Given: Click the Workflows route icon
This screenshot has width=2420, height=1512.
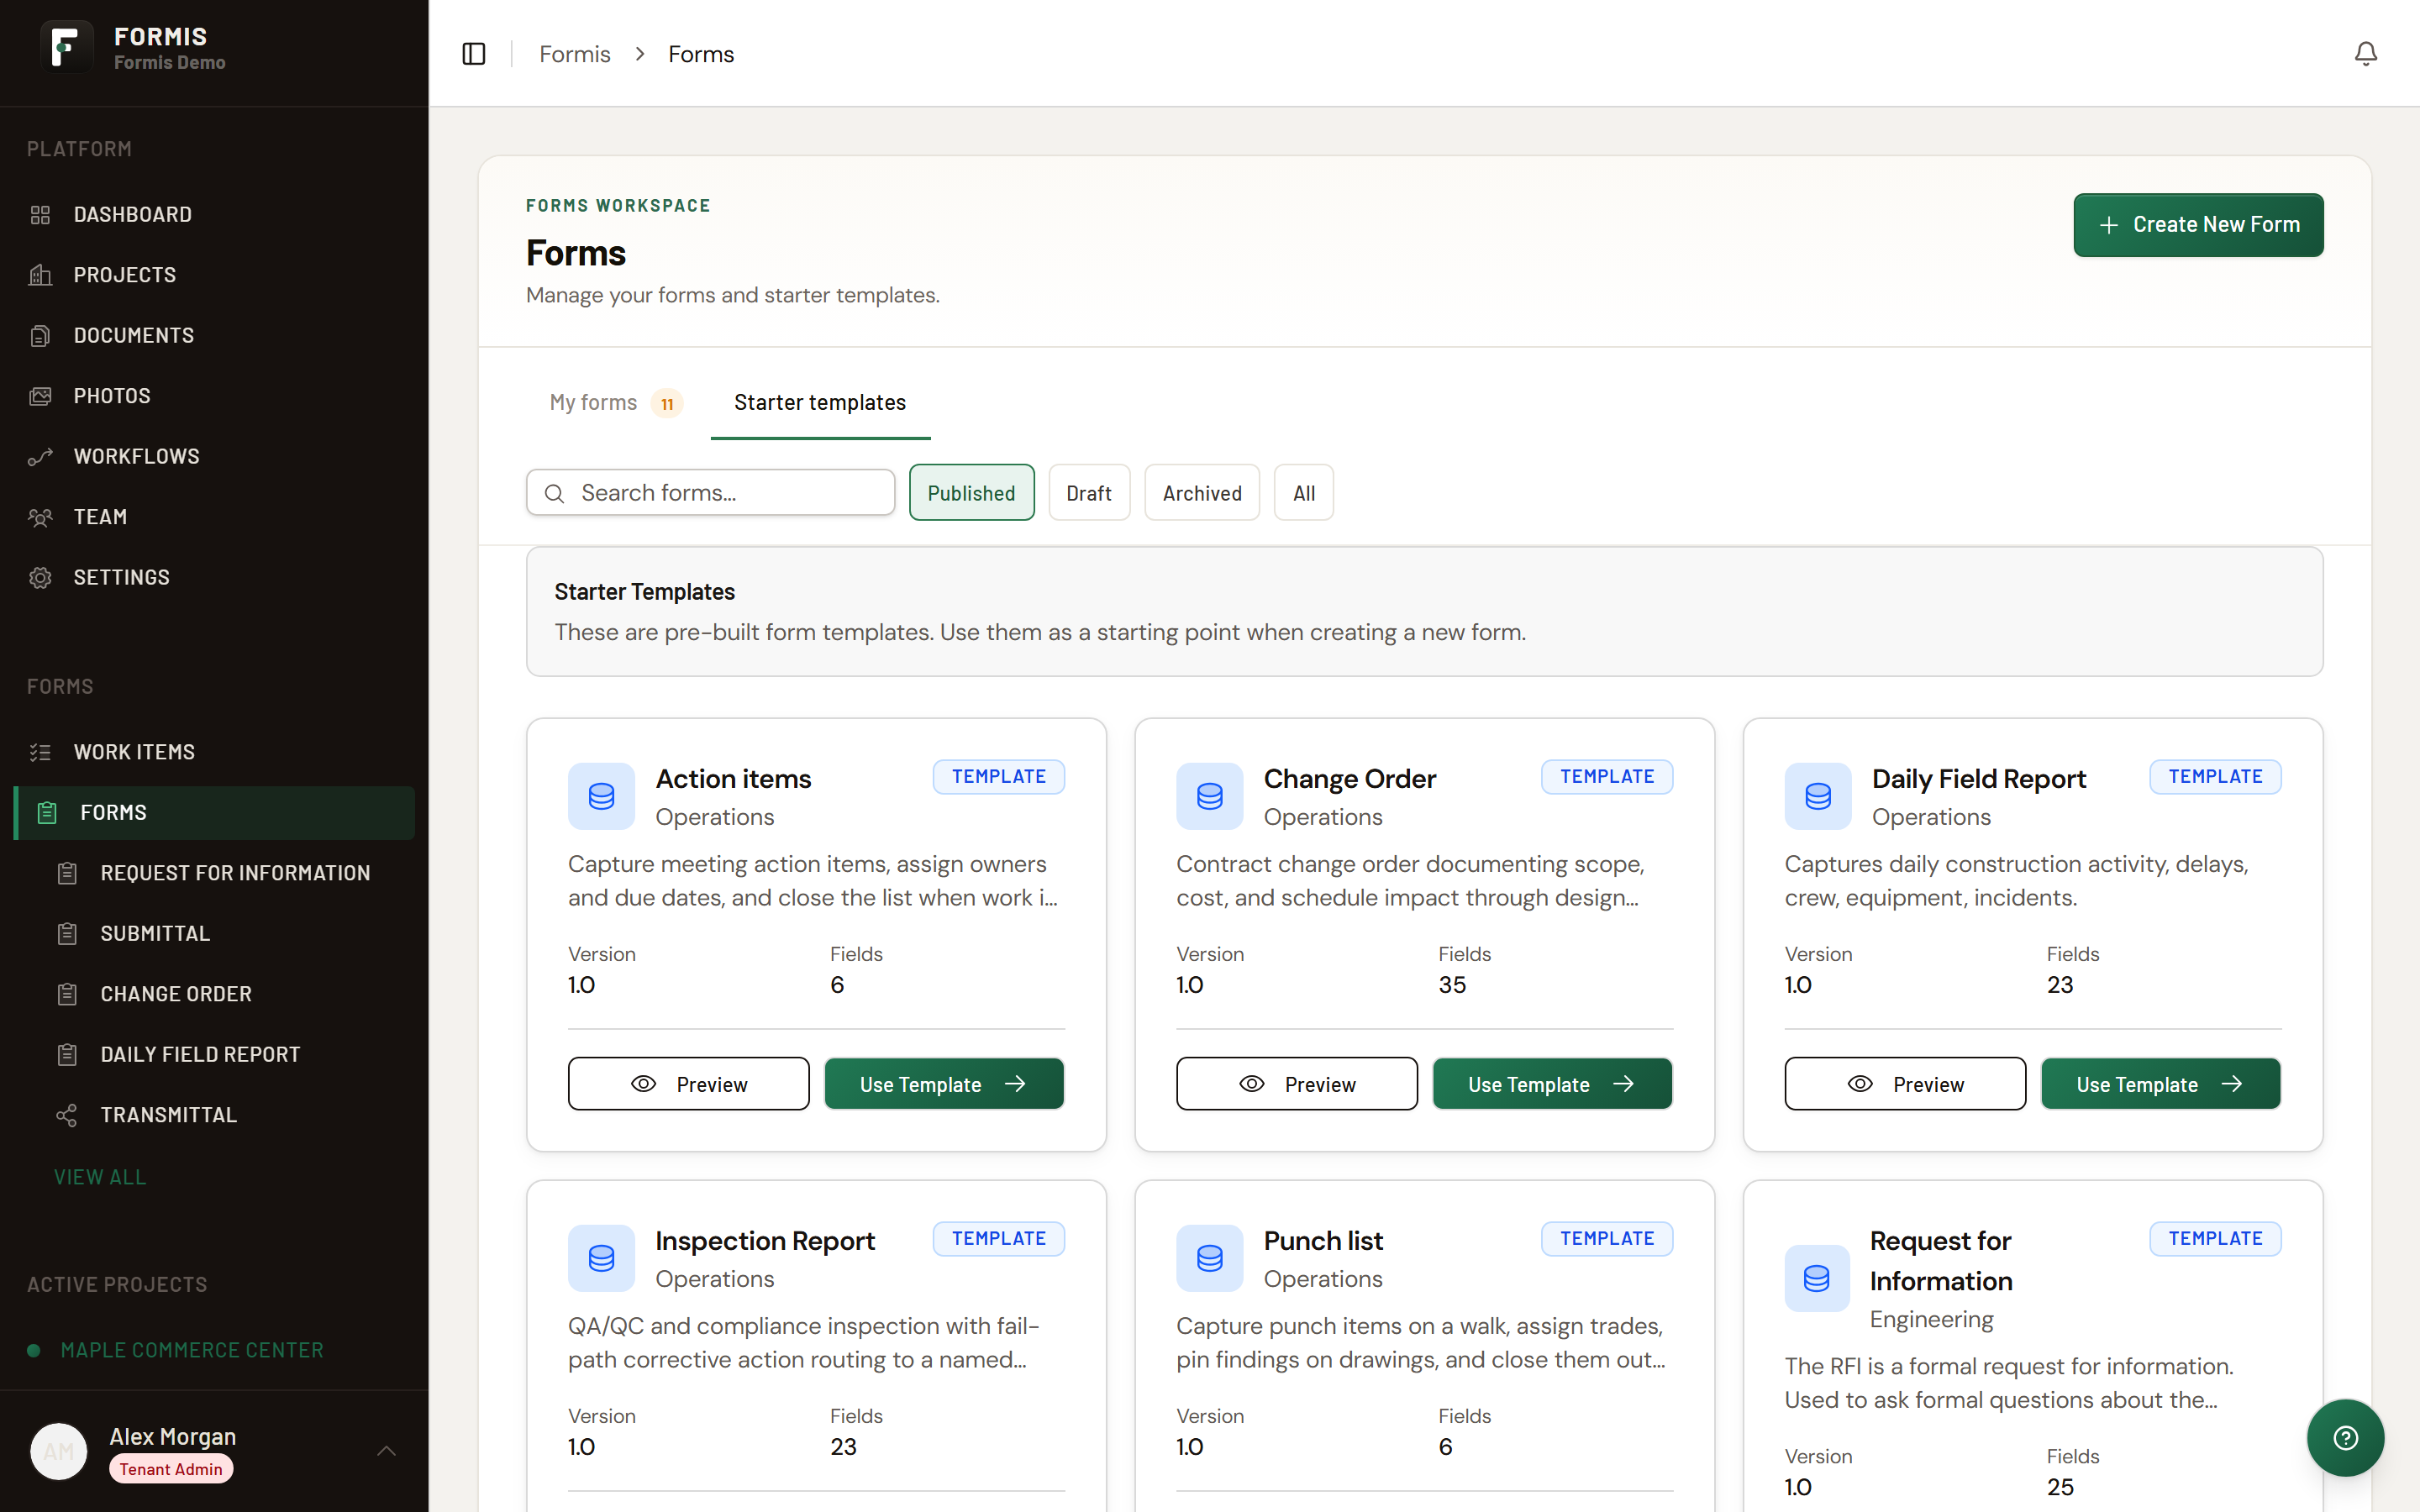Looking at the screenshot, I should pos(40,457).
